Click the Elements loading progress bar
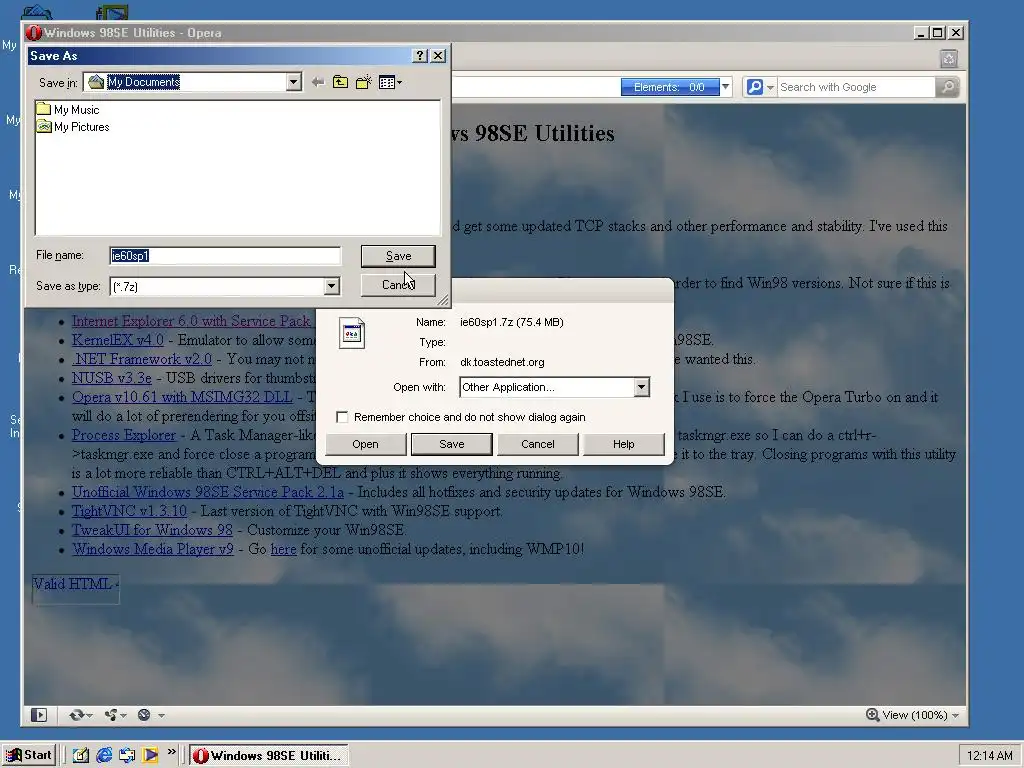1024x768 pixels. 670,87
